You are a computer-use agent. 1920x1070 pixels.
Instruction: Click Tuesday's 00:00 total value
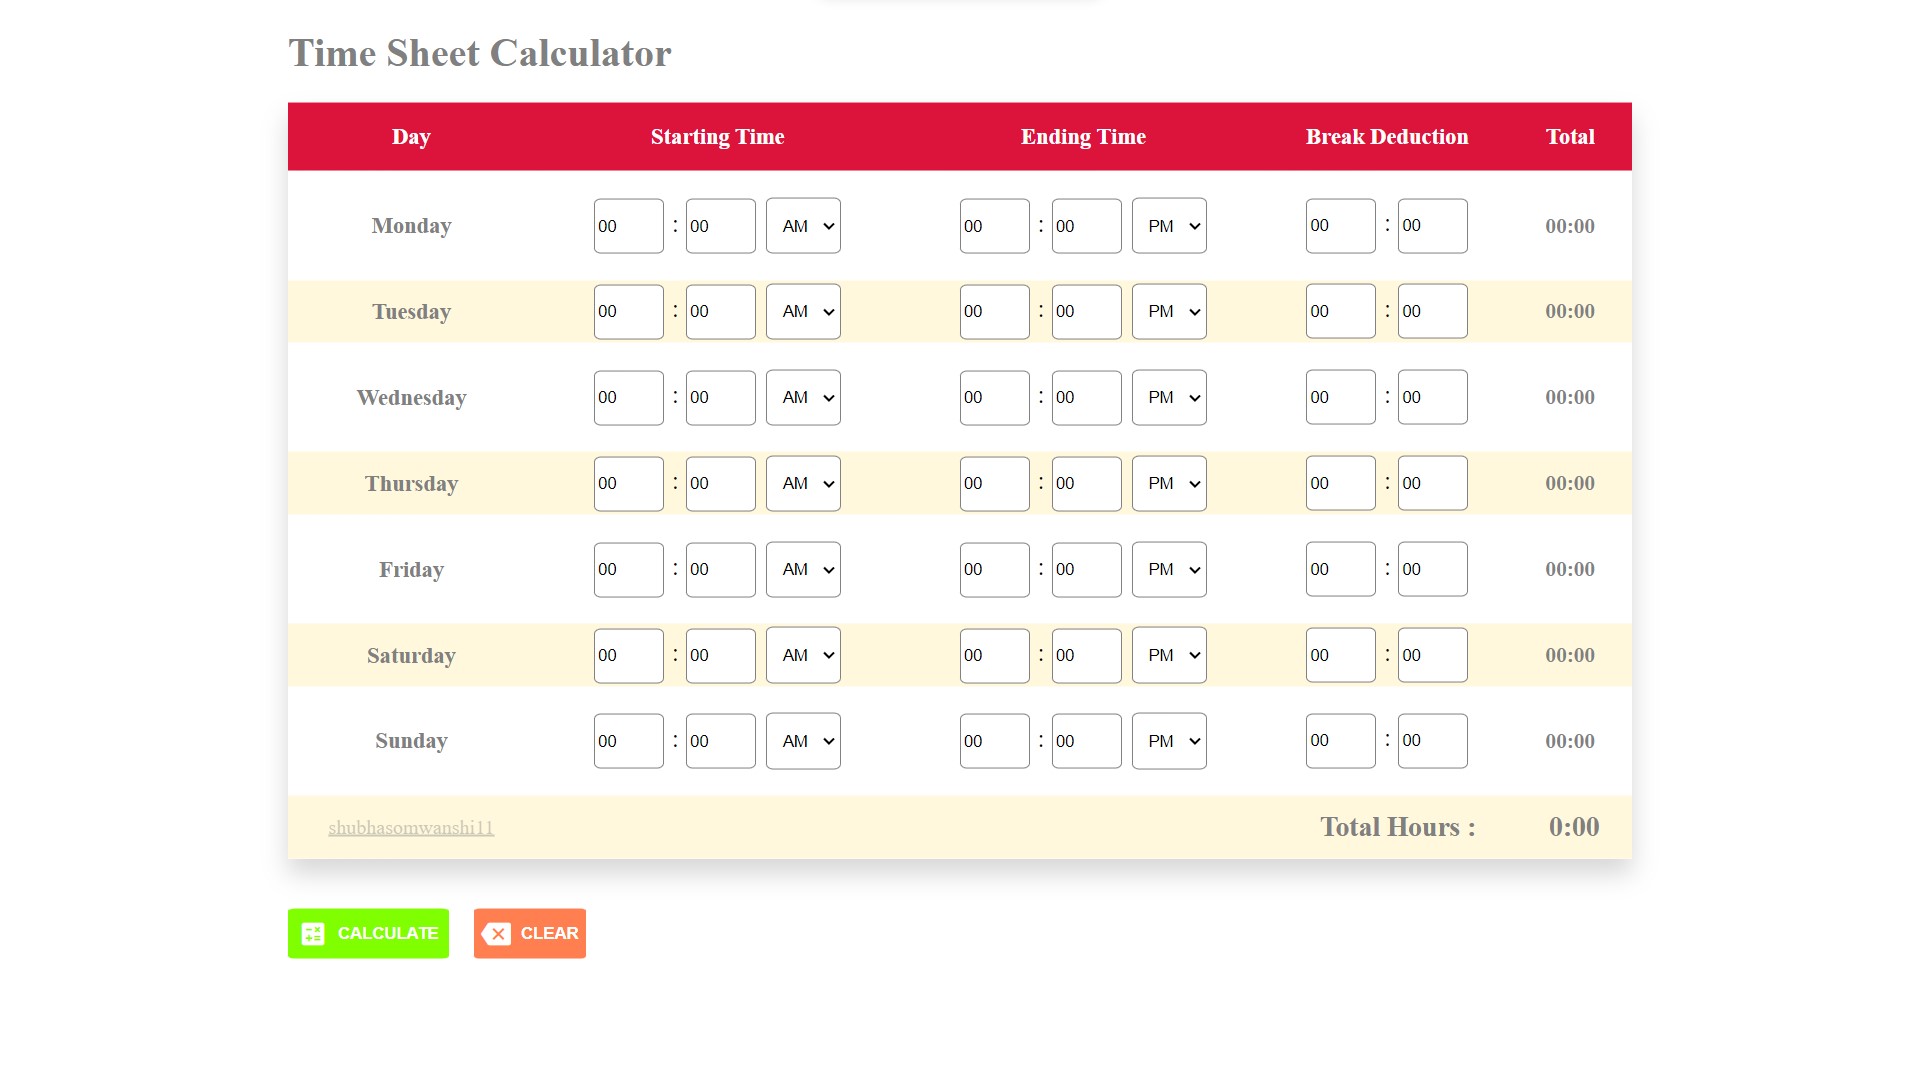1570,311
